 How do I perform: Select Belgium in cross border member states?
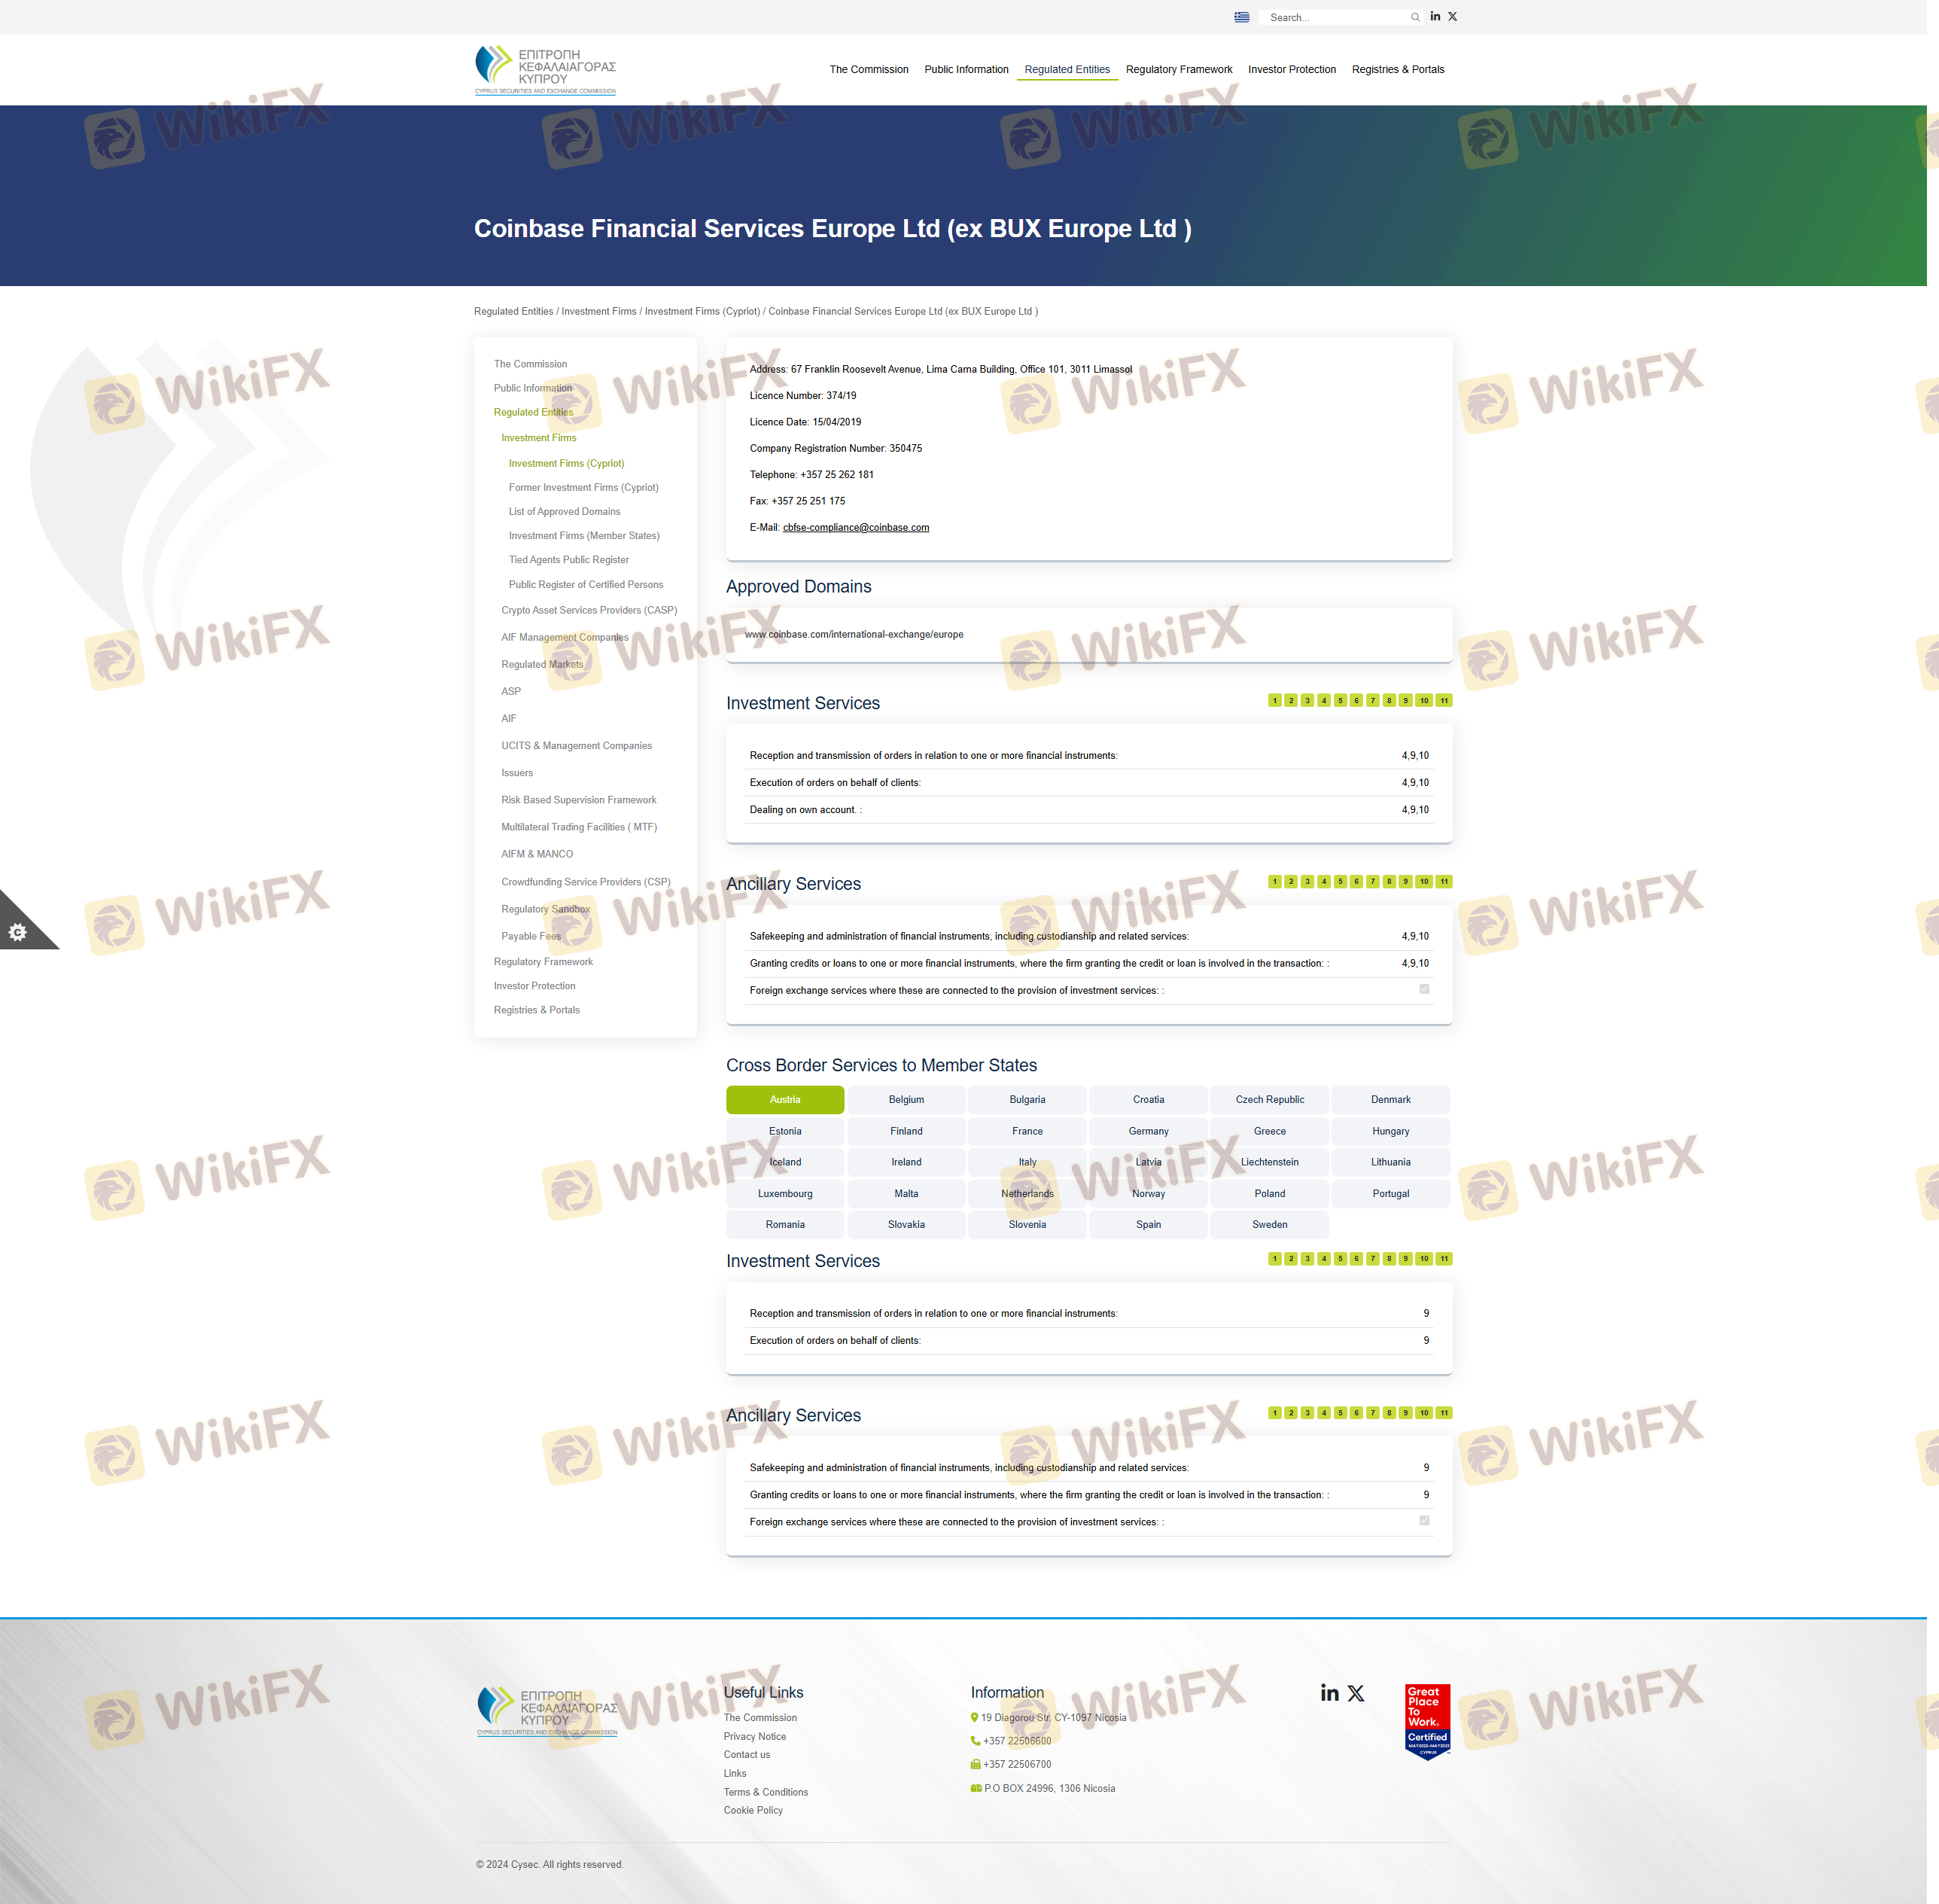click(906, 1099)
